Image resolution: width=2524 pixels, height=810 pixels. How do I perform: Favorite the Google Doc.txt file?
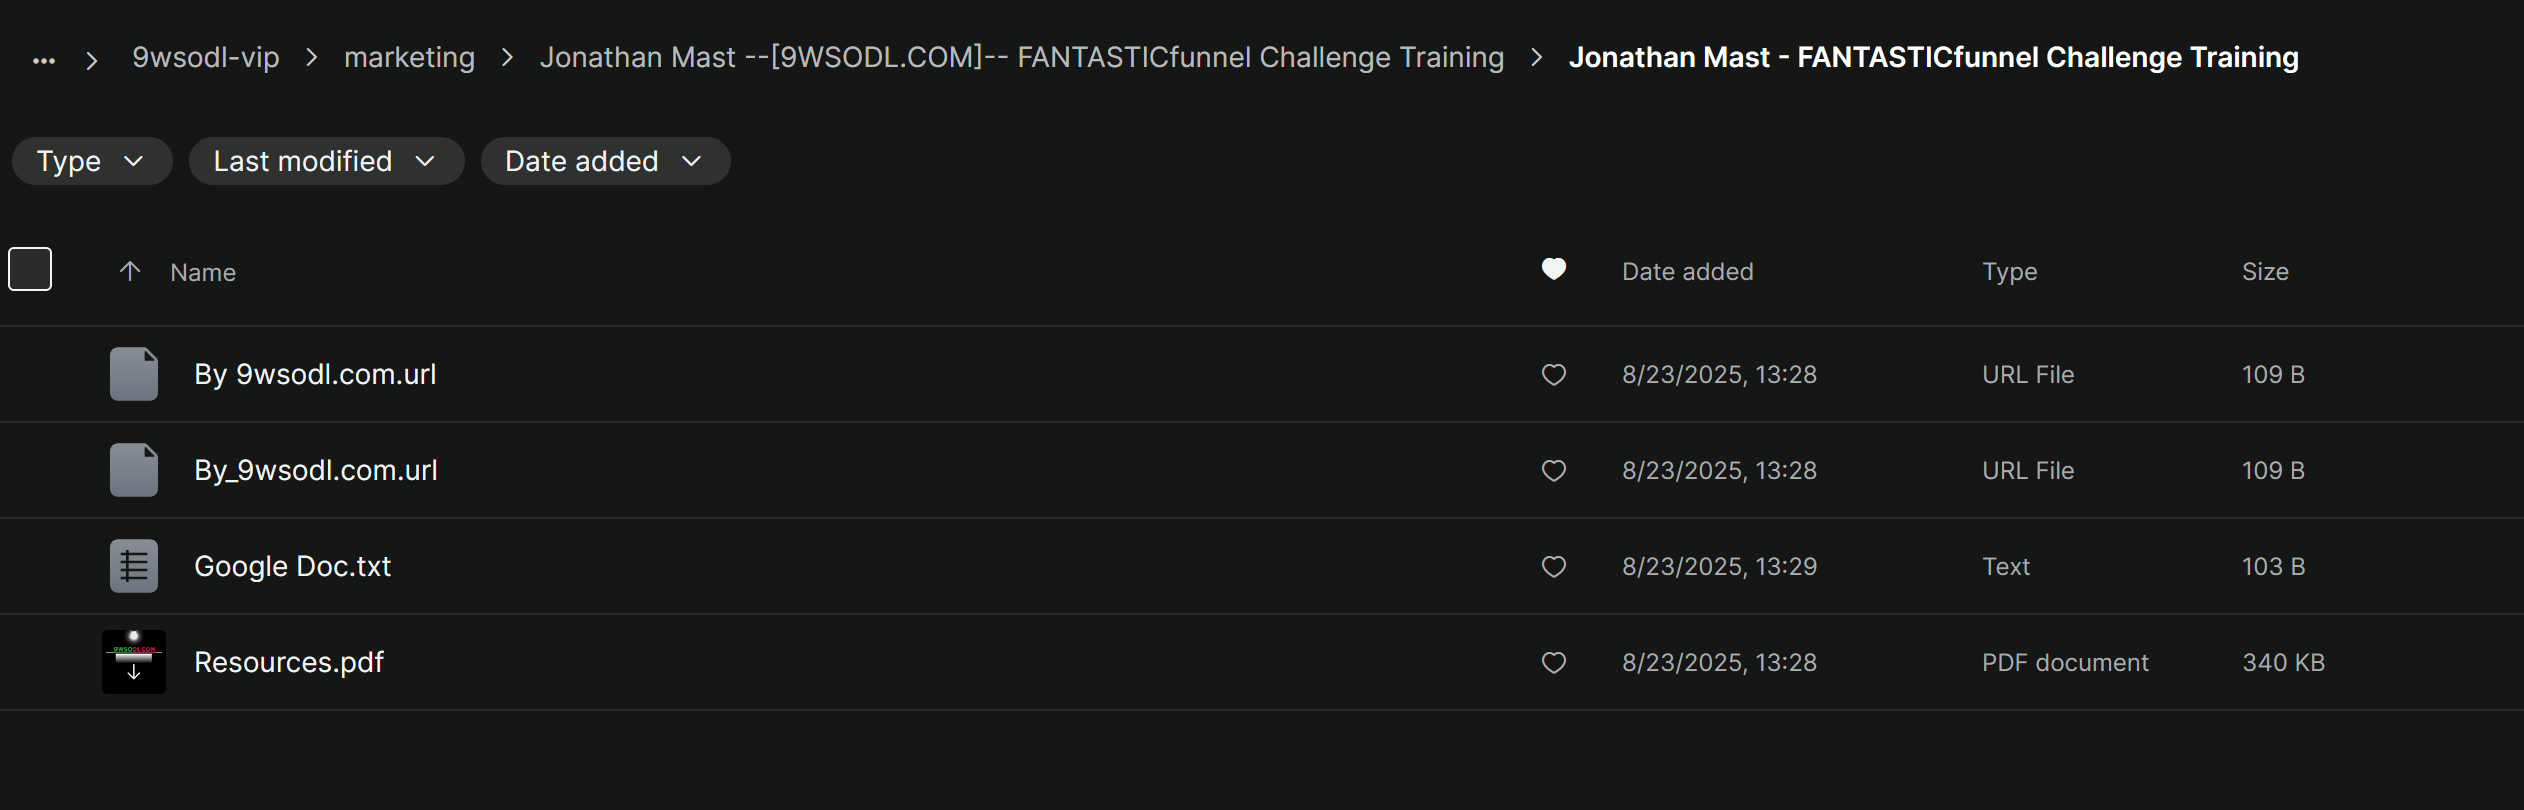coord(1554,566)
